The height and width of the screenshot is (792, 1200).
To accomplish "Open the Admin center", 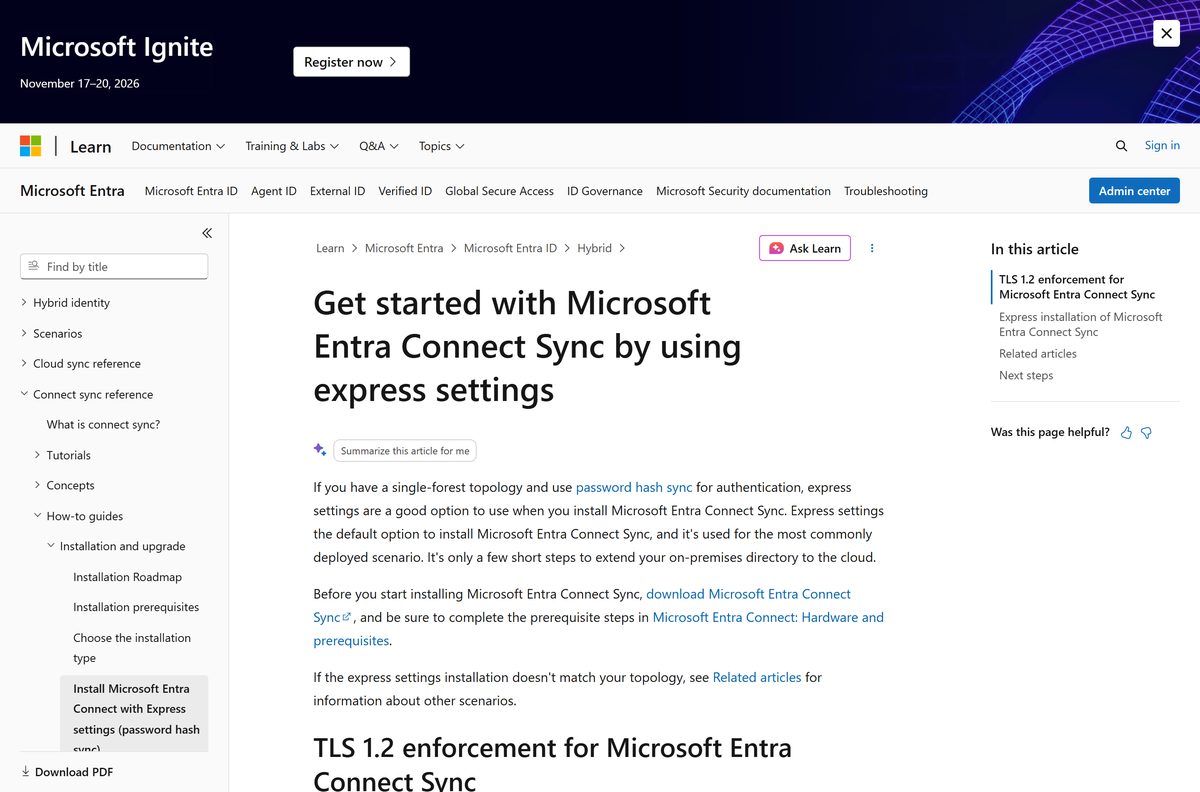I will (x=1134, y=191).
